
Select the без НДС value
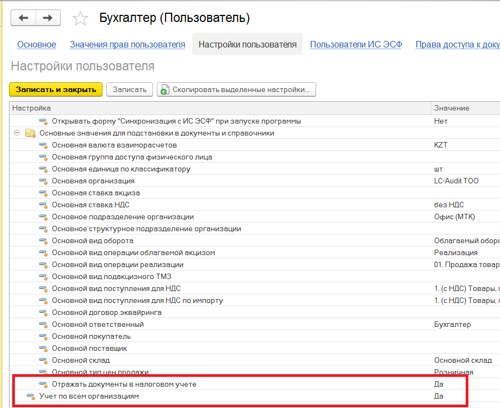click(x=449, y=205)
